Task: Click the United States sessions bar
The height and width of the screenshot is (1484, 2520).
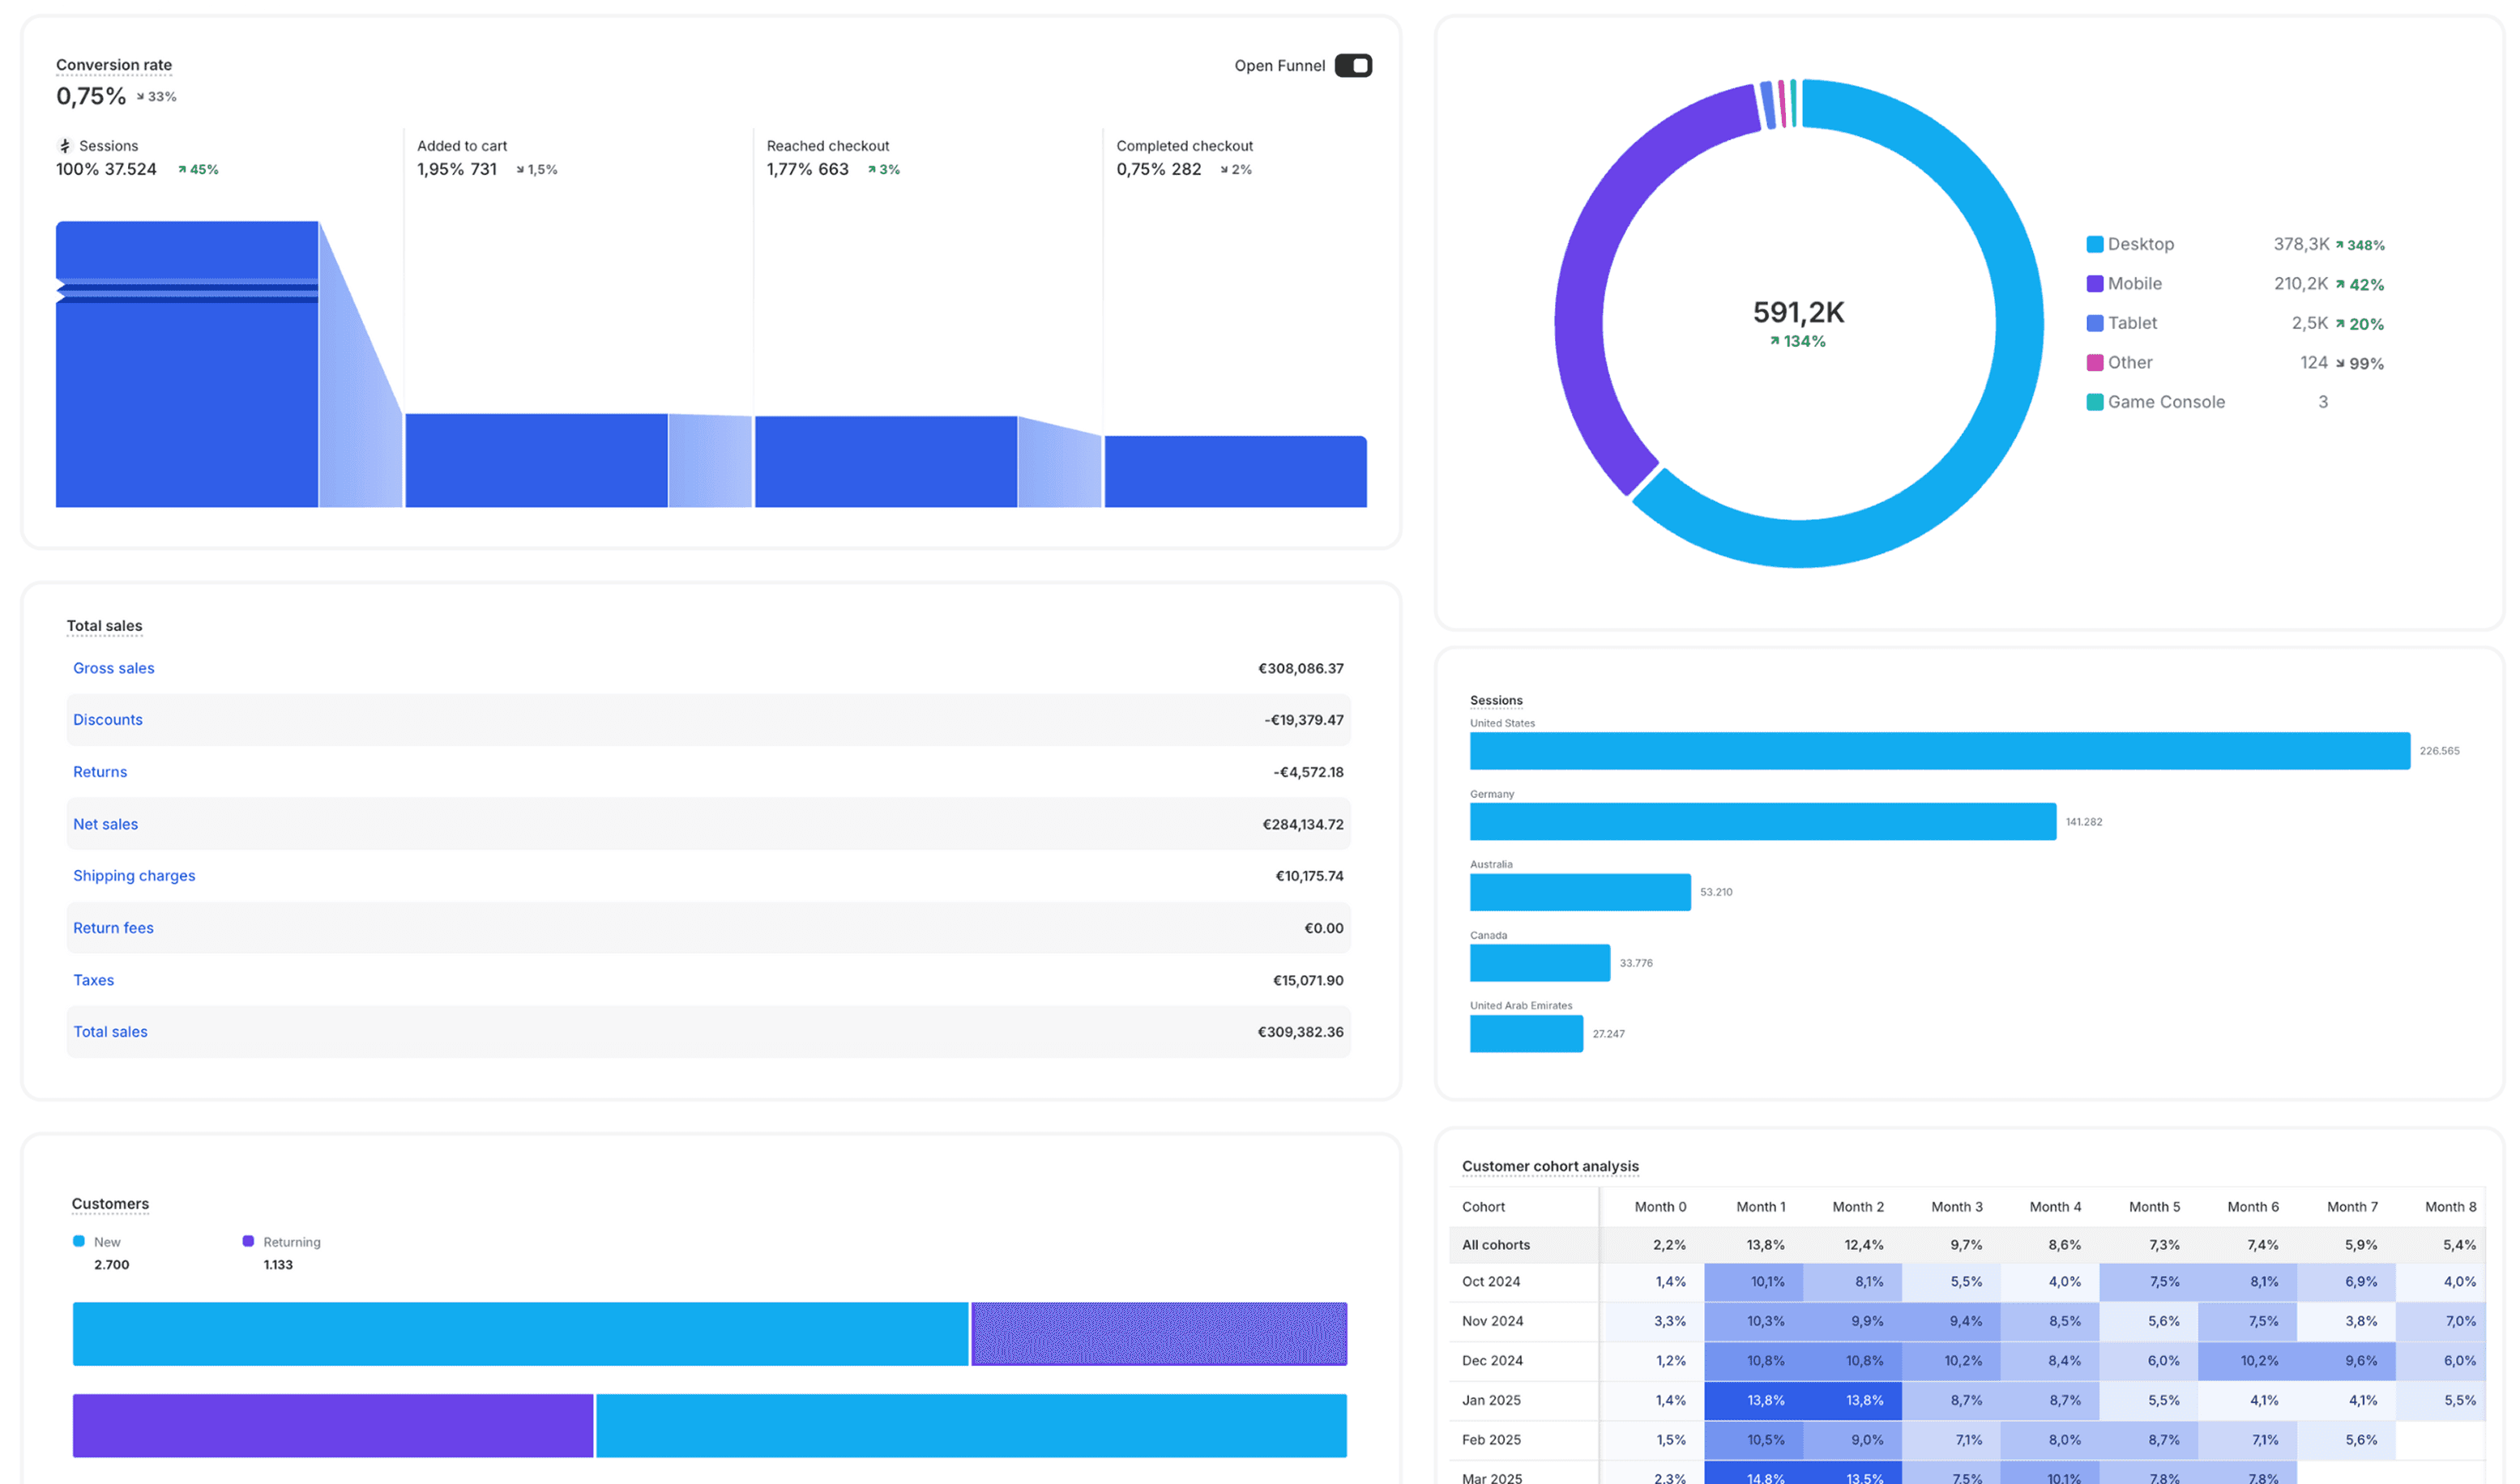Action: click(1939, 751)
